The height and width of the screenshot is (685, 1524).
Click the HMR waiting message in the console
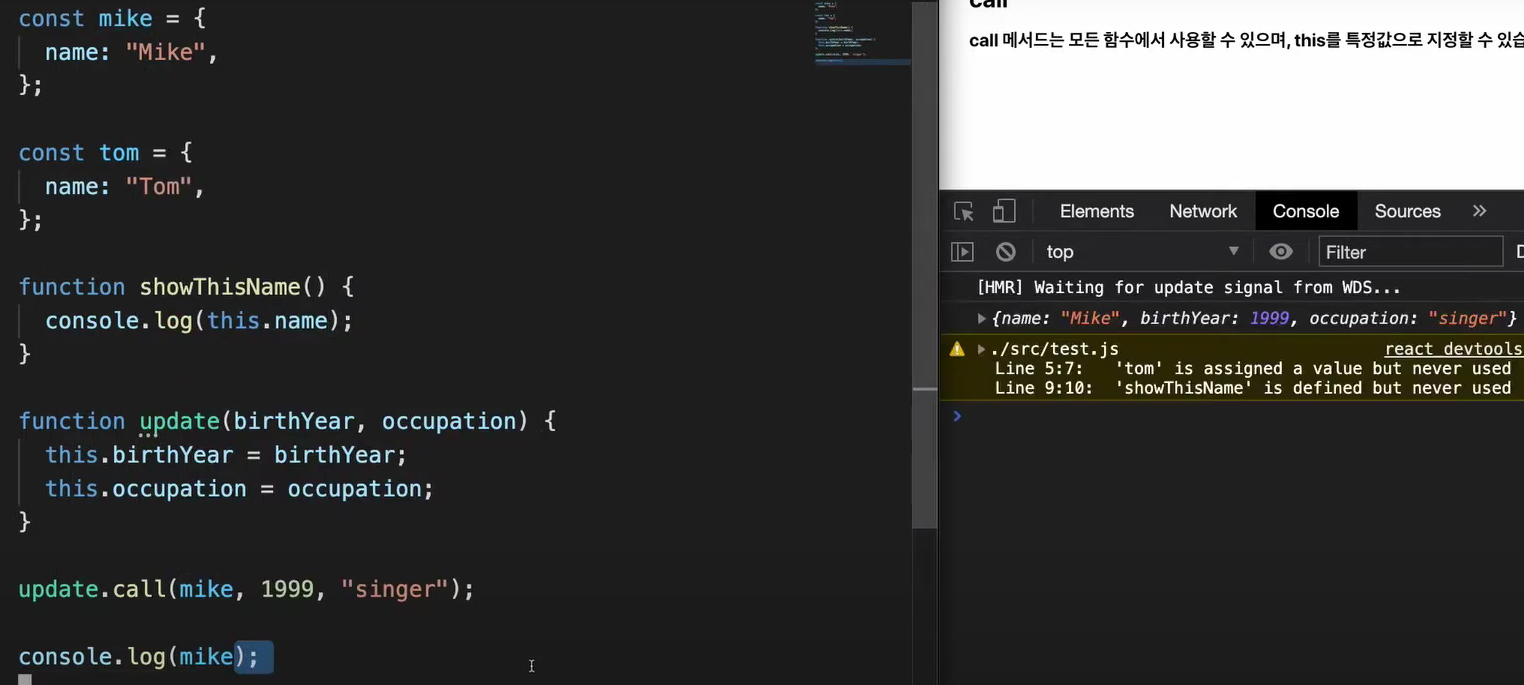(1188, 287)
